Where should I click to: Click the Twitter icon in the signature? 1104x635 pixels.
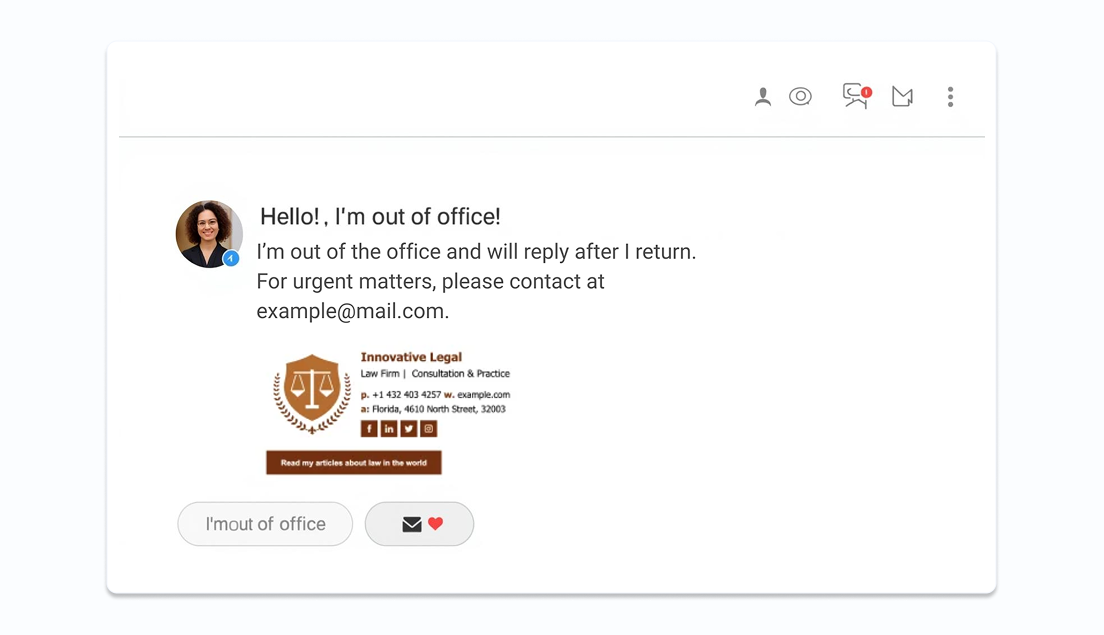[x=408, y=428]
